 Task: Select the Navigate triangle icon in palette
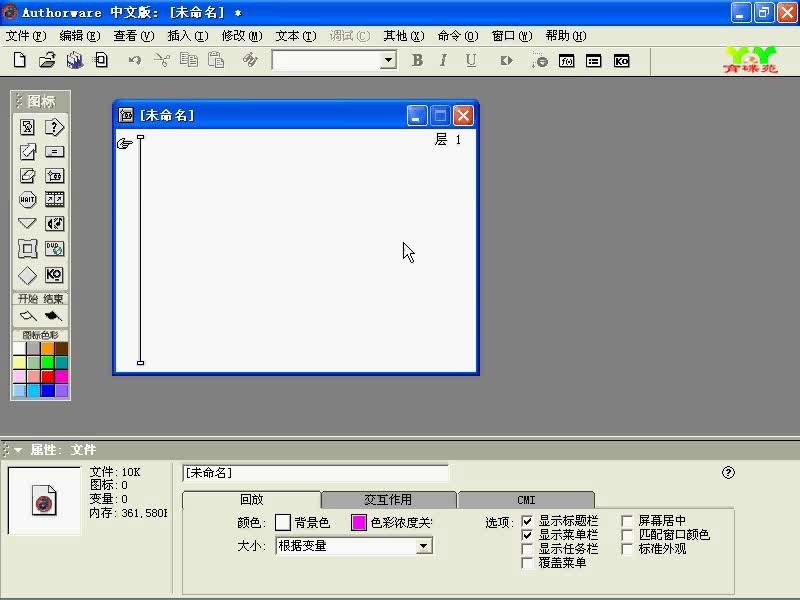[27, 223]
